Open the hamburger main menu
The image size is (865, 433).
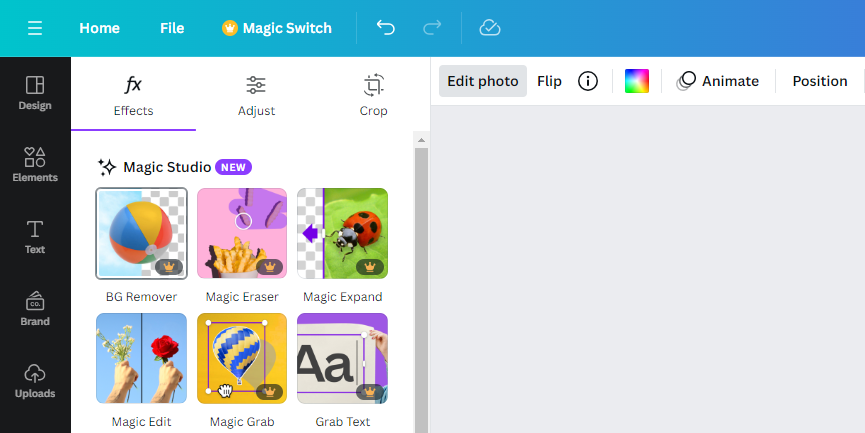pyautogui.click(x=35, y=28)
